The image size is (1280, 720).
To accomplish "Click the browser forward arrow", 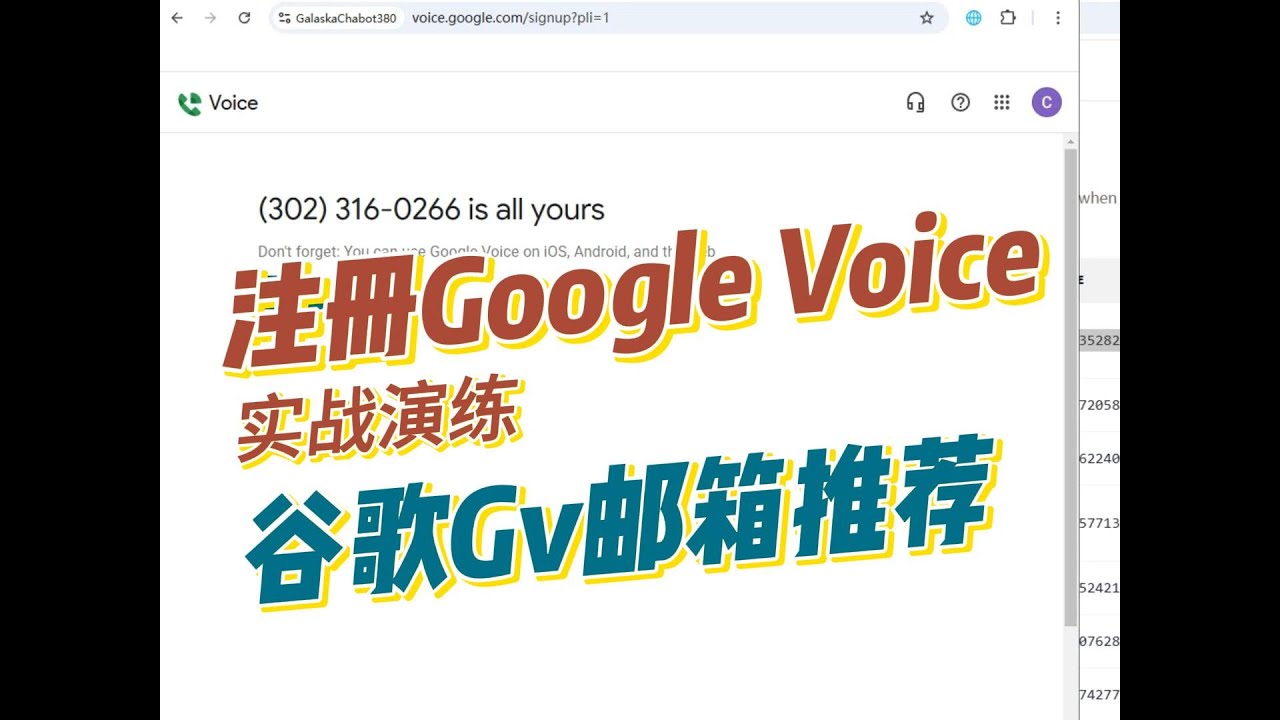I will 210,18.
